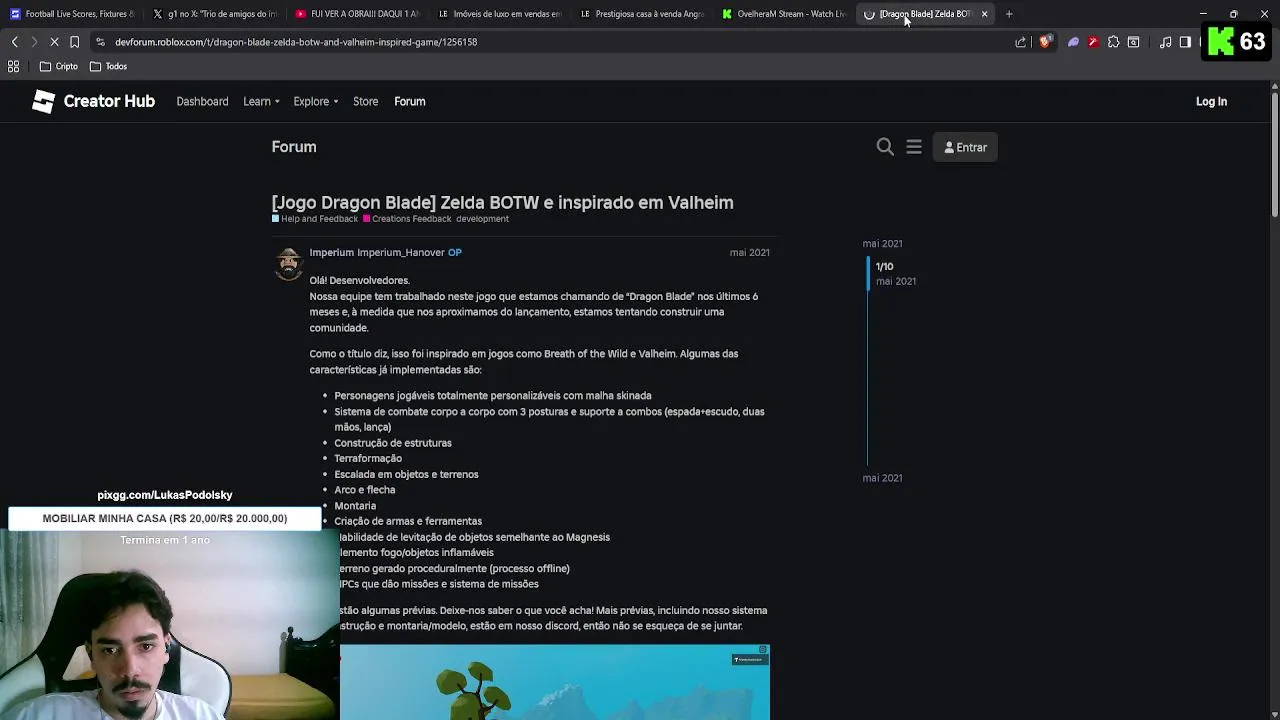
Task: Open the Creations Feedback category
Action: pos(407,219)
